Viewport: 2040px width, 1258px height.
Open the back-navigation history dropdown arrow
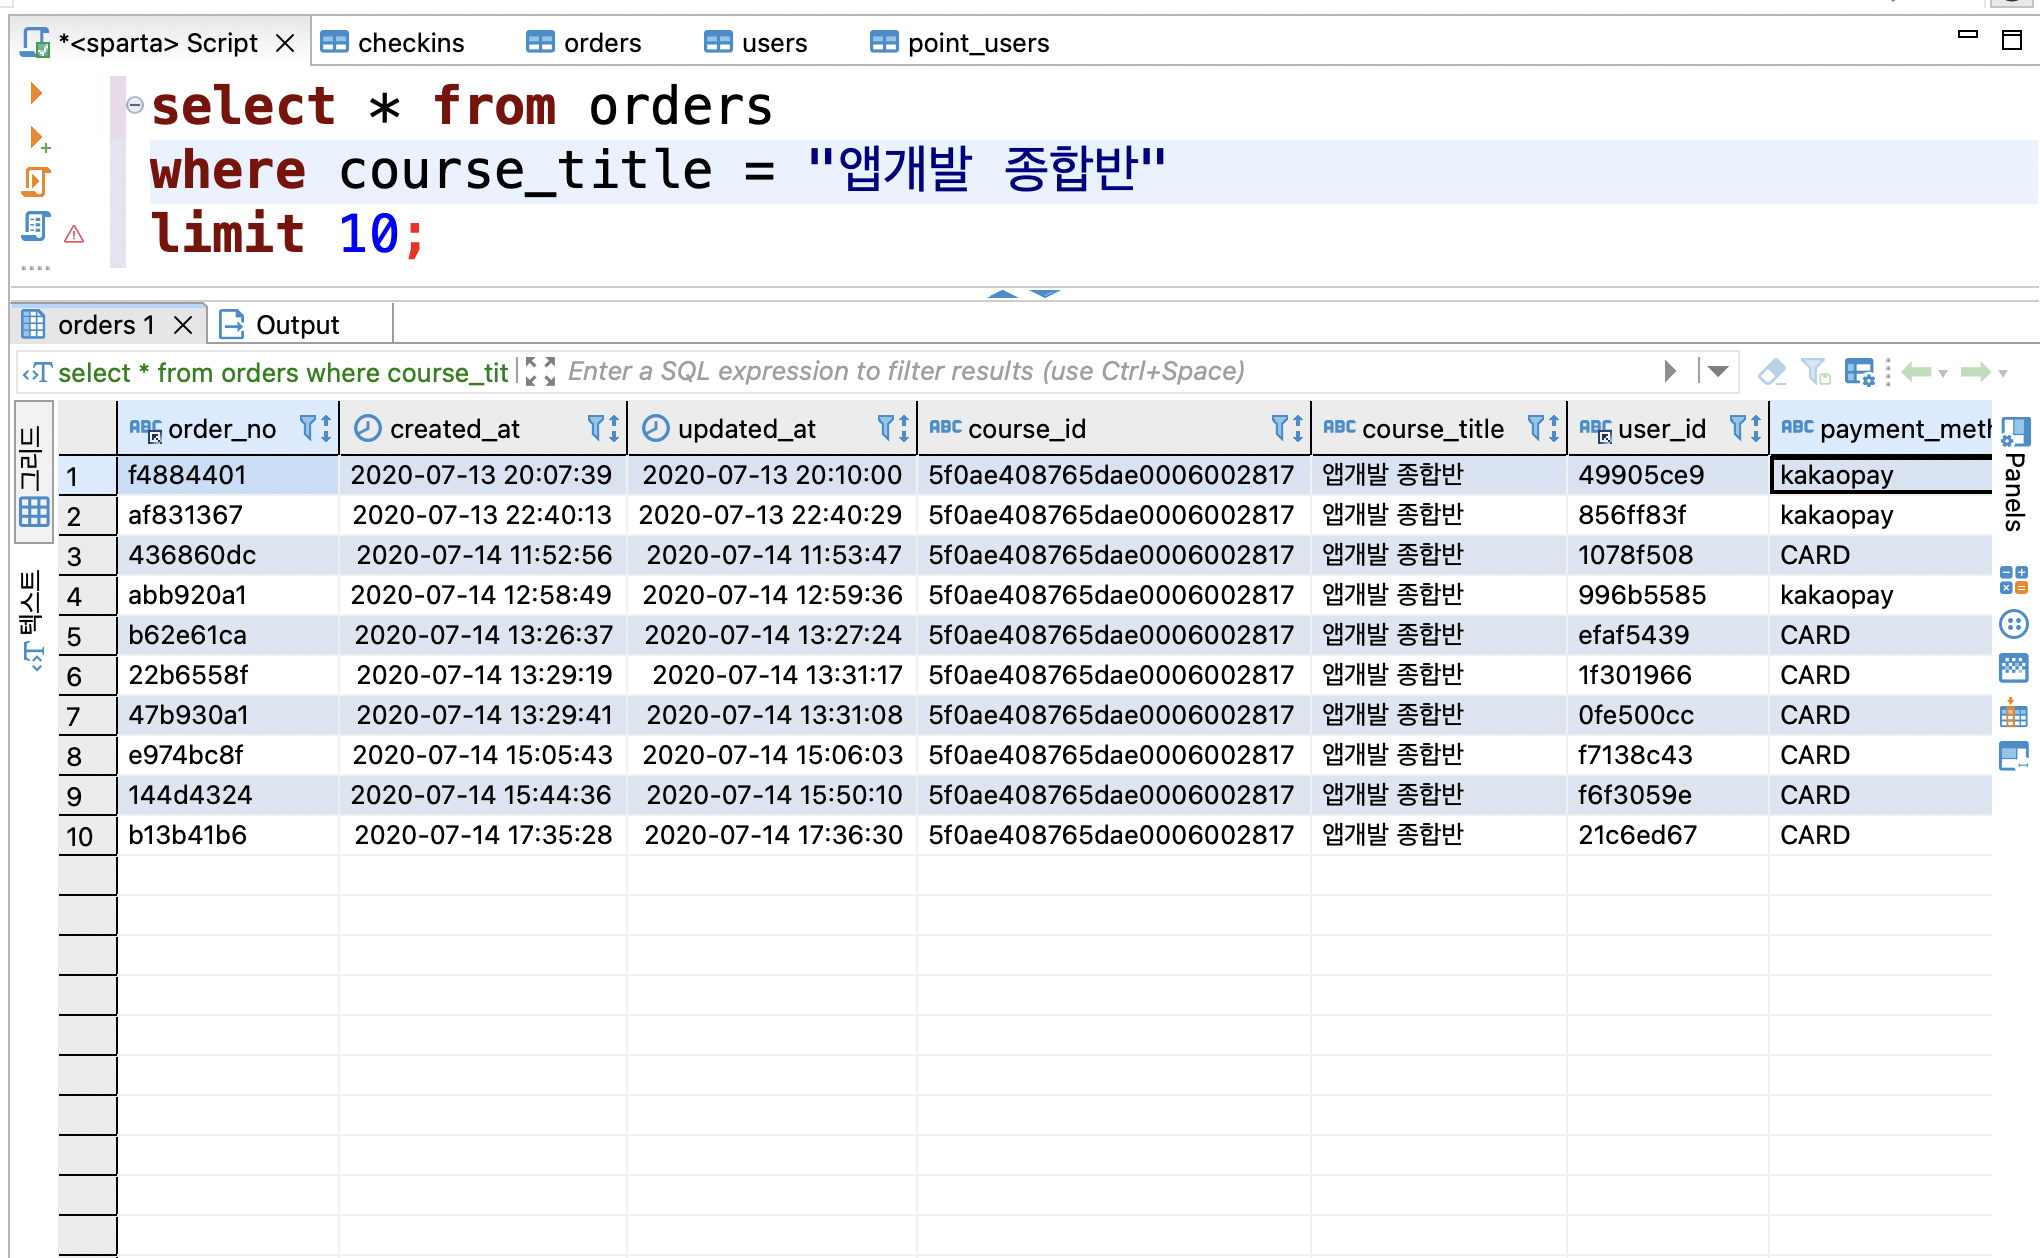1943,373
